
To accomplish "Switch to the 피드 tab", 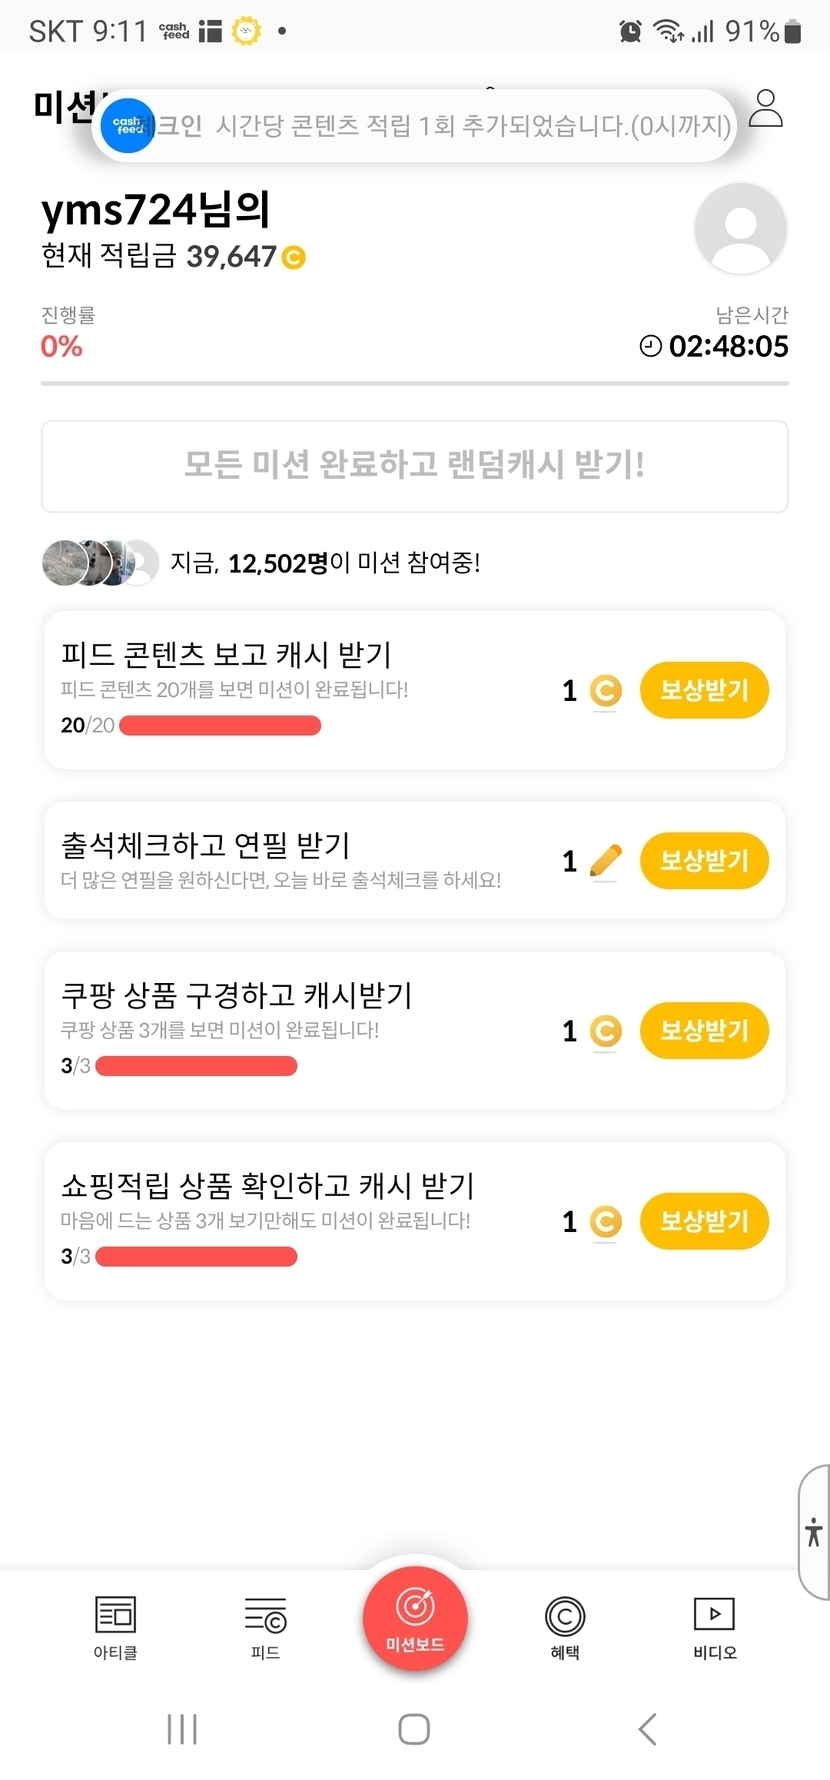I will click(265, 1627).
